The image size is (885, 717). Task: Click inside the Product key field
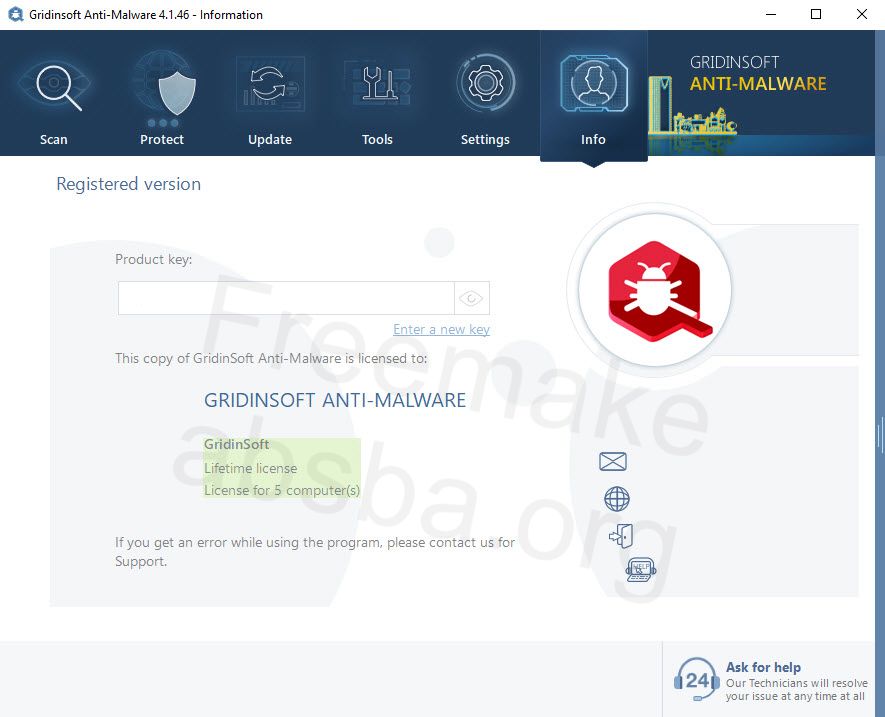pyautogui.click(x=286, y=298)
